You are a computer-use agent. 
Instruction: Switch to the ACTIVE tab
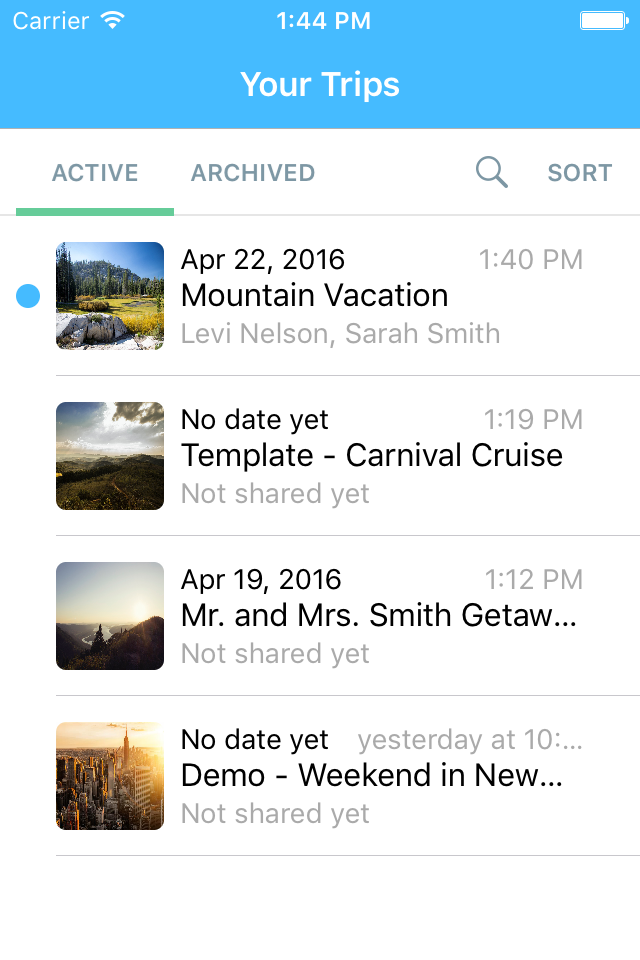[x=95, y=173]
